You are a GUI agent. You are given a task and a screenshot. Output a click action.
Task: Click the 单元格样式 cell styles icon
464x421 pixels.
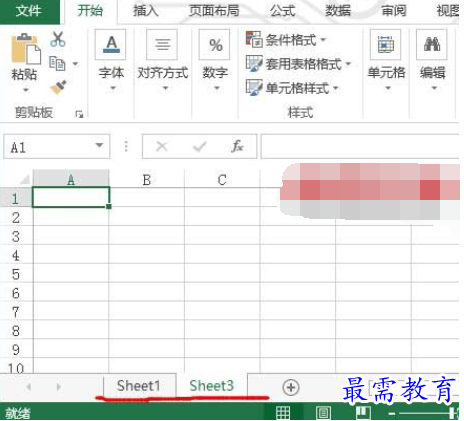254,87
